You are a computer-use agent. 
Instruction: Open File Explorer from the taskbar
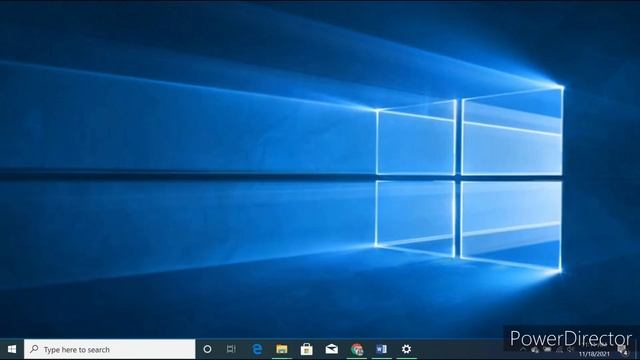(282, 349)
